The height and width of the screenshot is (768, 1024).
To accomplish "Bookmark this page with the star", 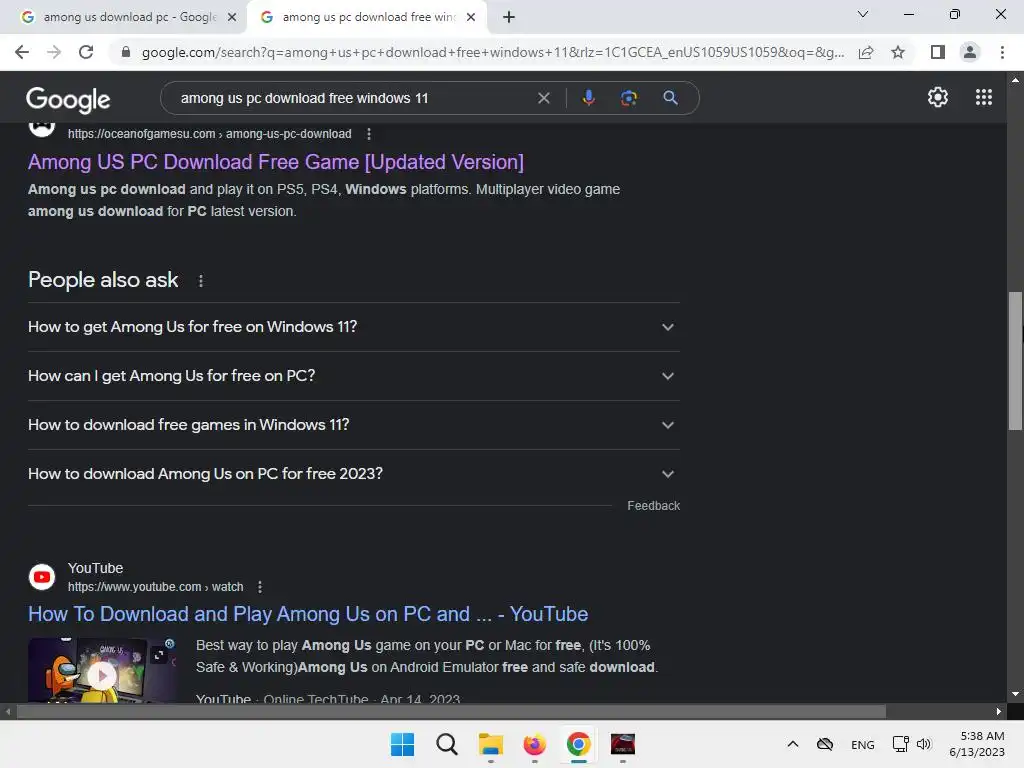I will [898, 52].
